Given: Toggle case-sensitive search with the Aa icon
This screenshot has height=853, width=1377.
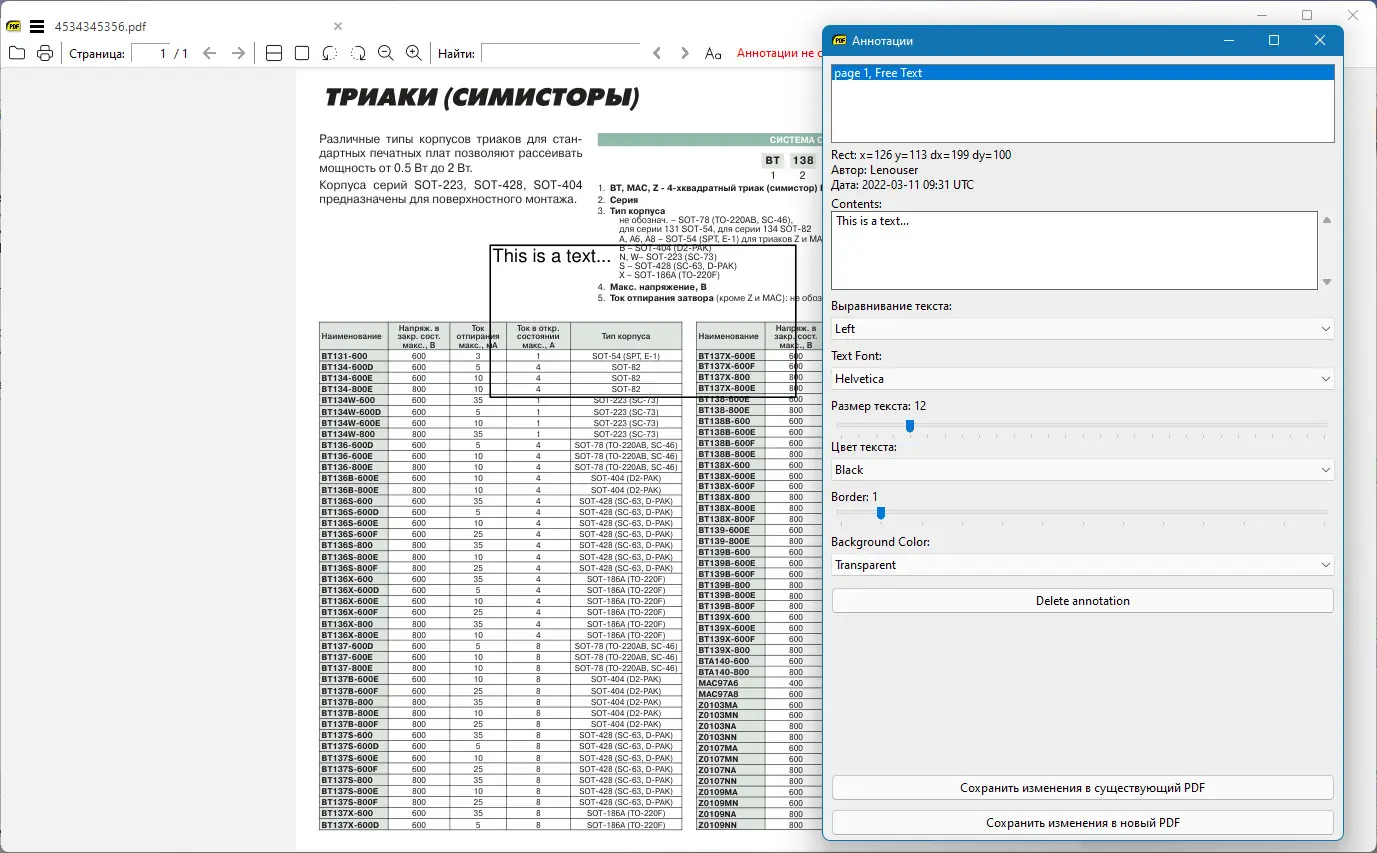Looking at the screenshot, I should tap(713, 53).
